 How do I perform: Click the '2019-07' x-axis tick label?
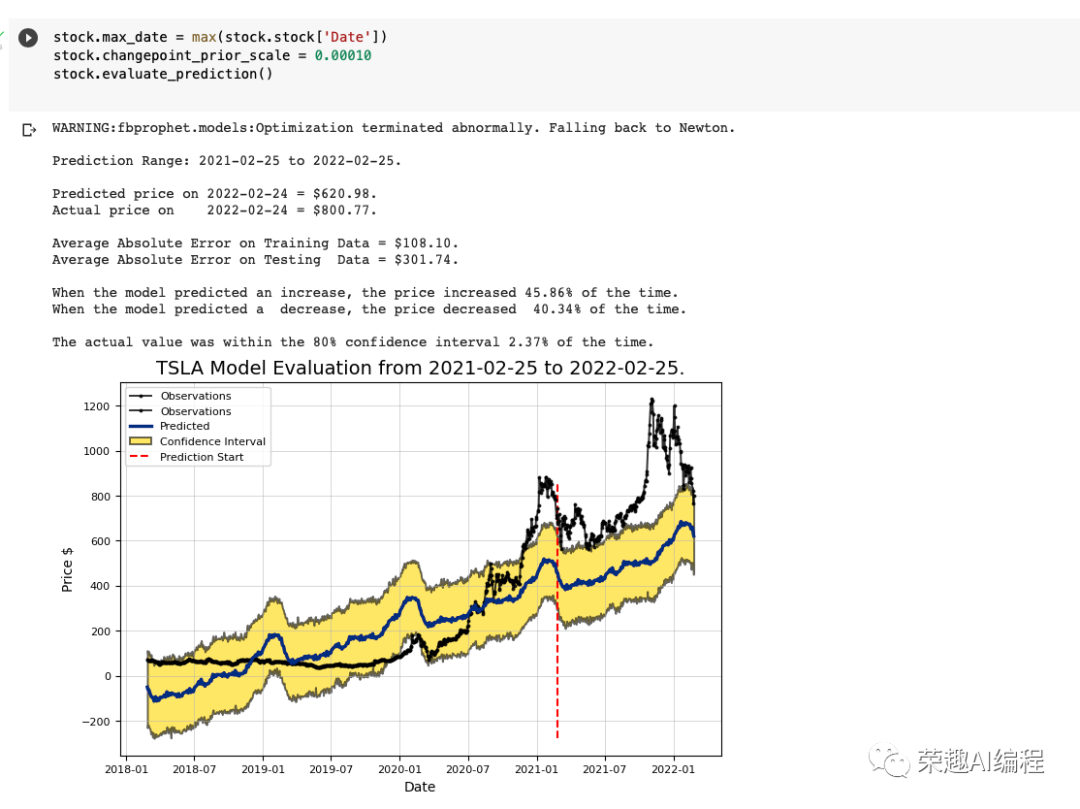(331, 769)
